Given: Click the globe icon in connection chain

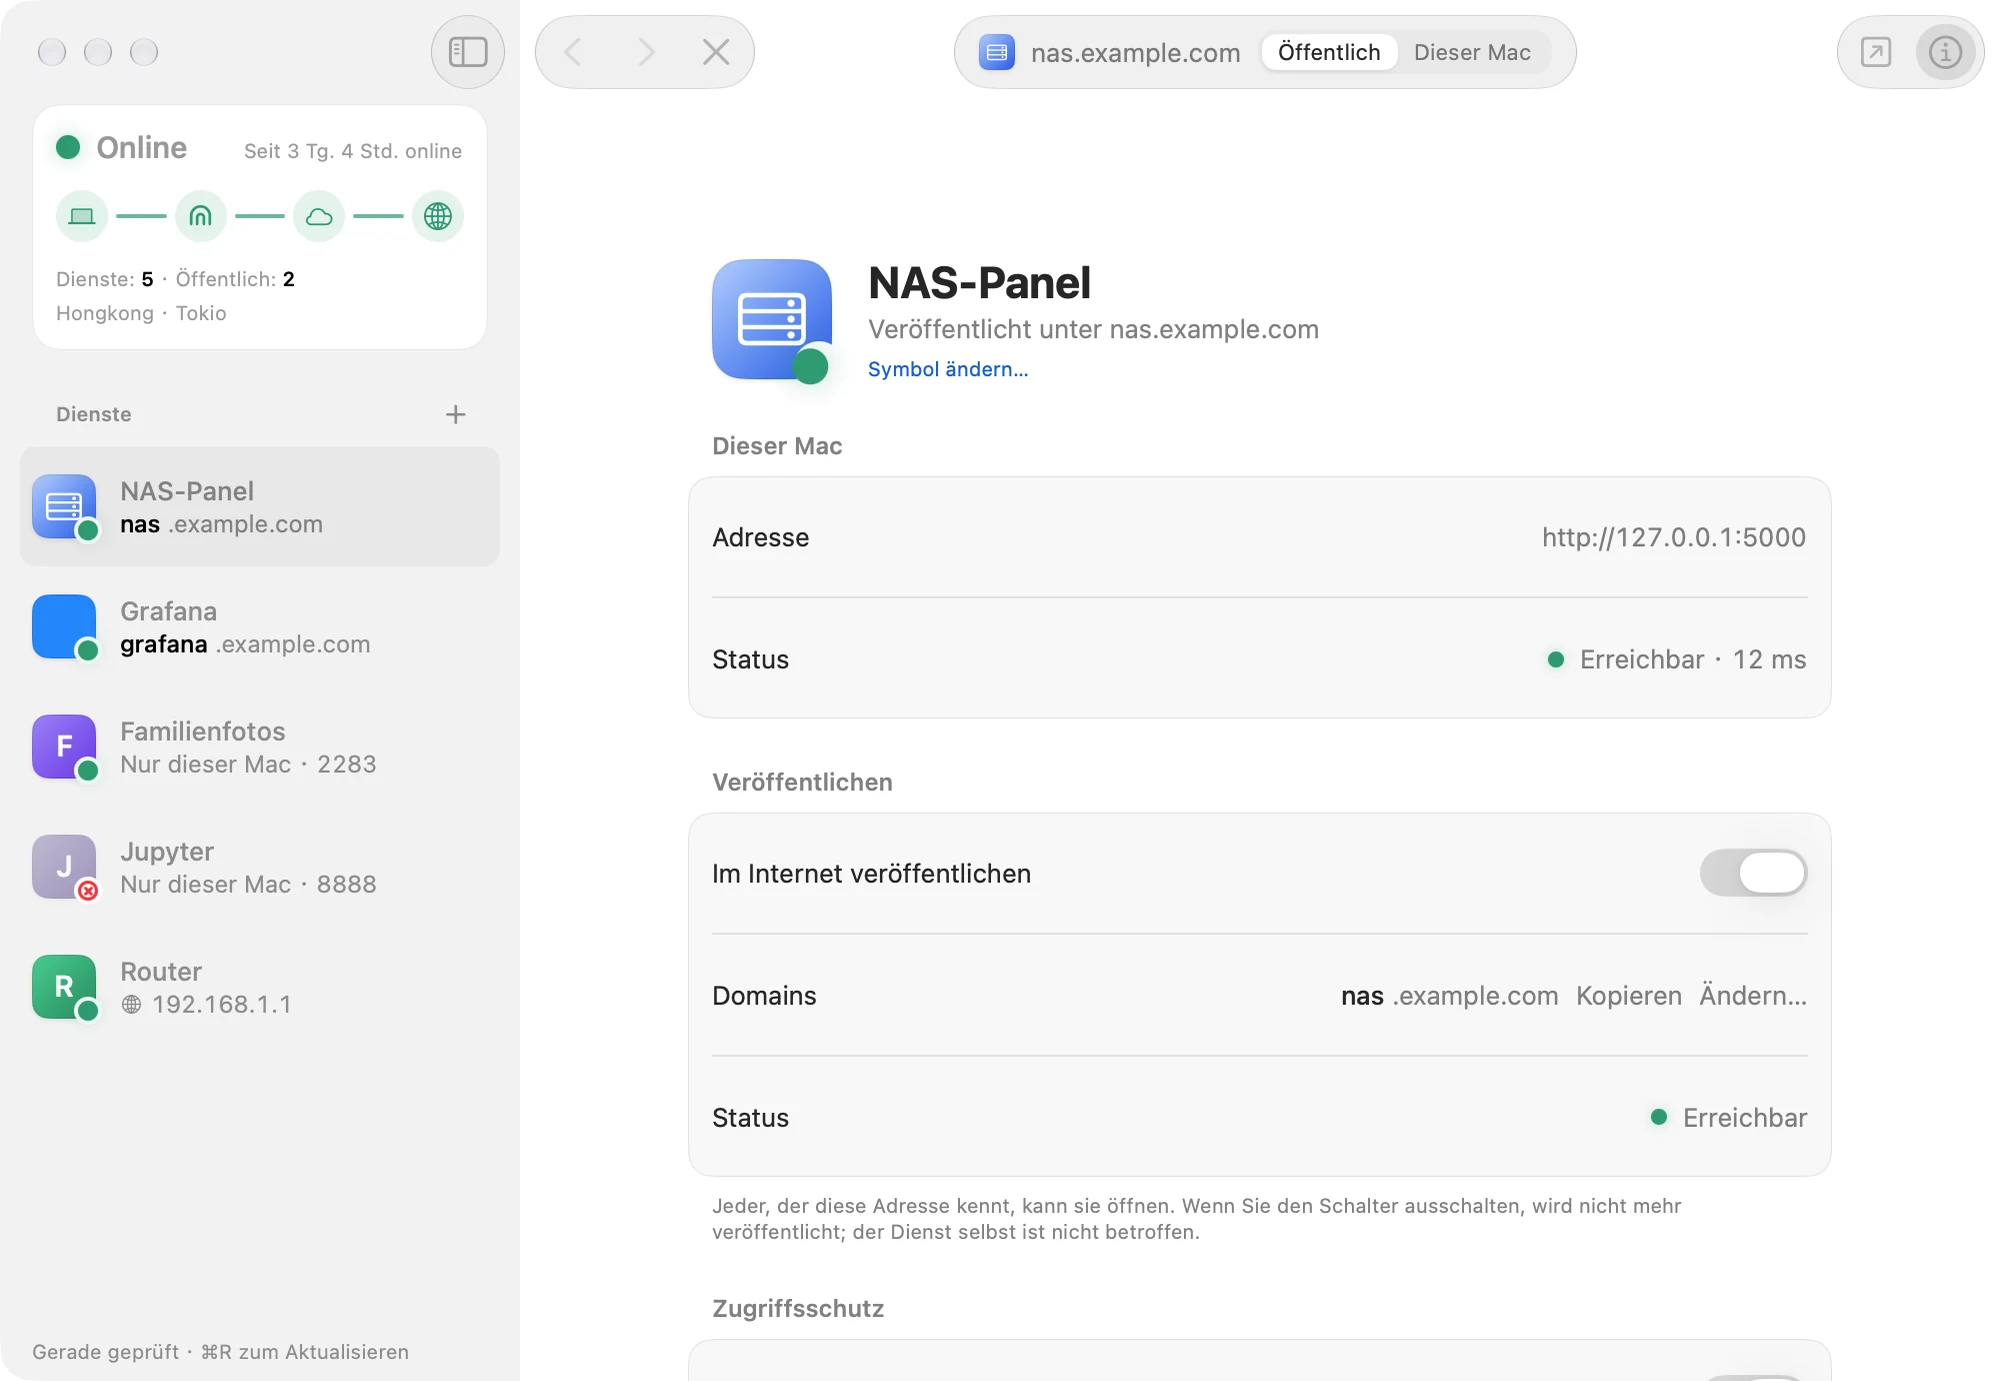Looking at the screenshot, I should point(438,216).
